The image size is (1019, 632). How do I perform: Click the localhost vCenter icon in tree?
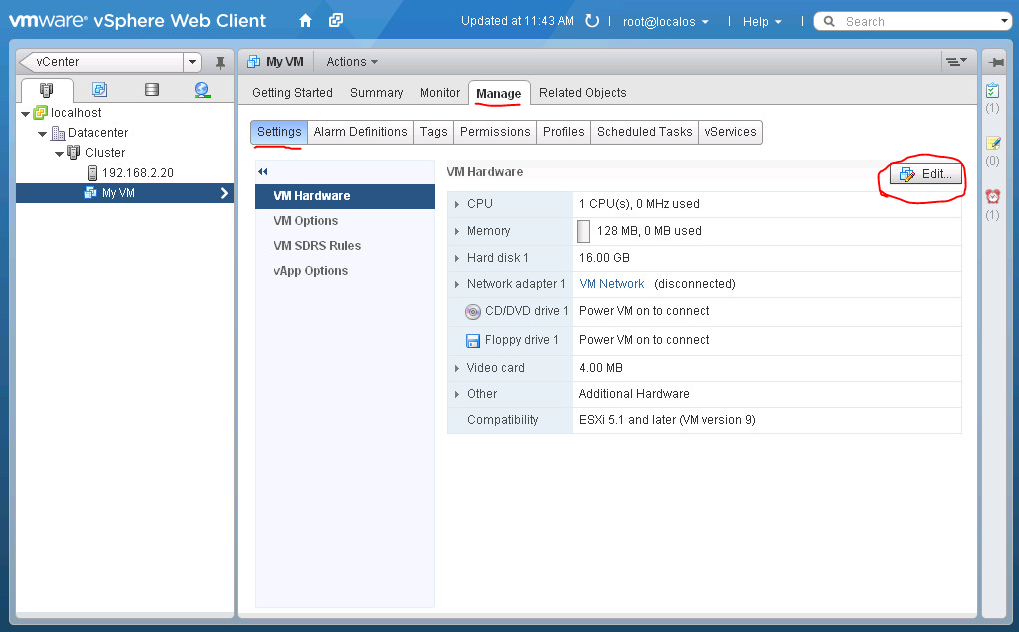(x=40, y=112)
